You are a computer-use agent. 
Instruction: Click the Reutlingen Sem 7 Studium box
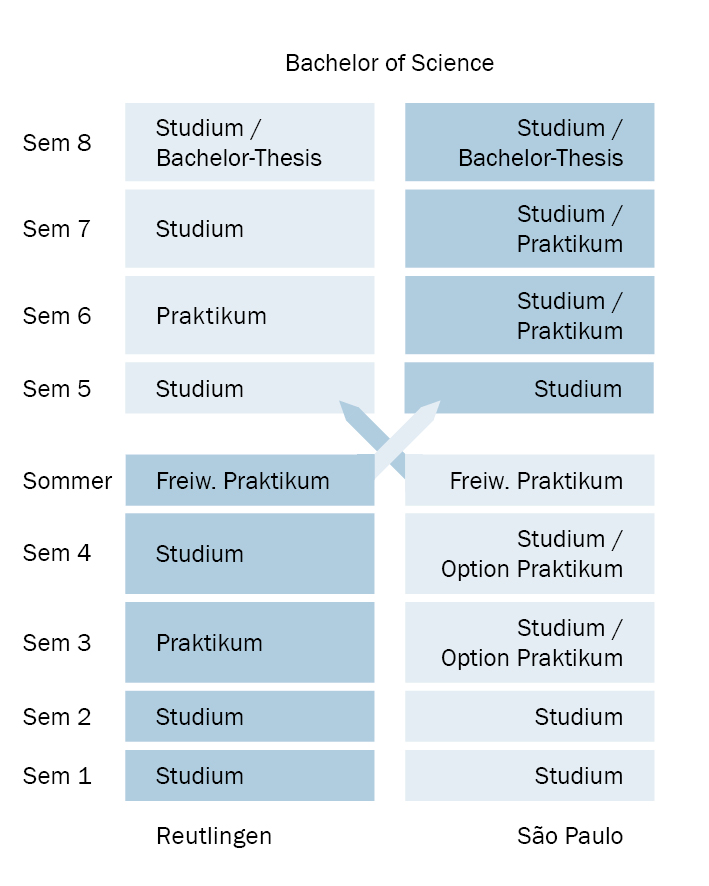249,229
